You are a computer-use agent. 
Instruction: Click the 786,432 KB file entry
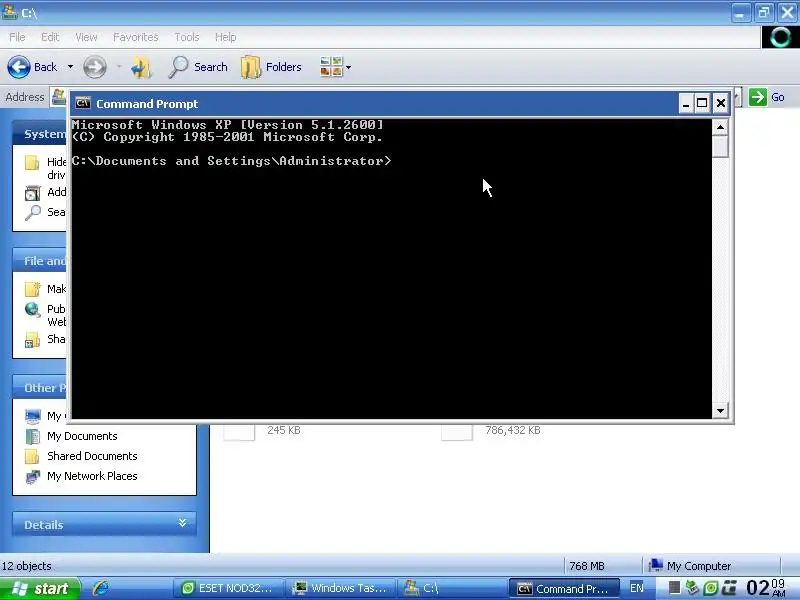pyautogui.click(x=491, y=431)
